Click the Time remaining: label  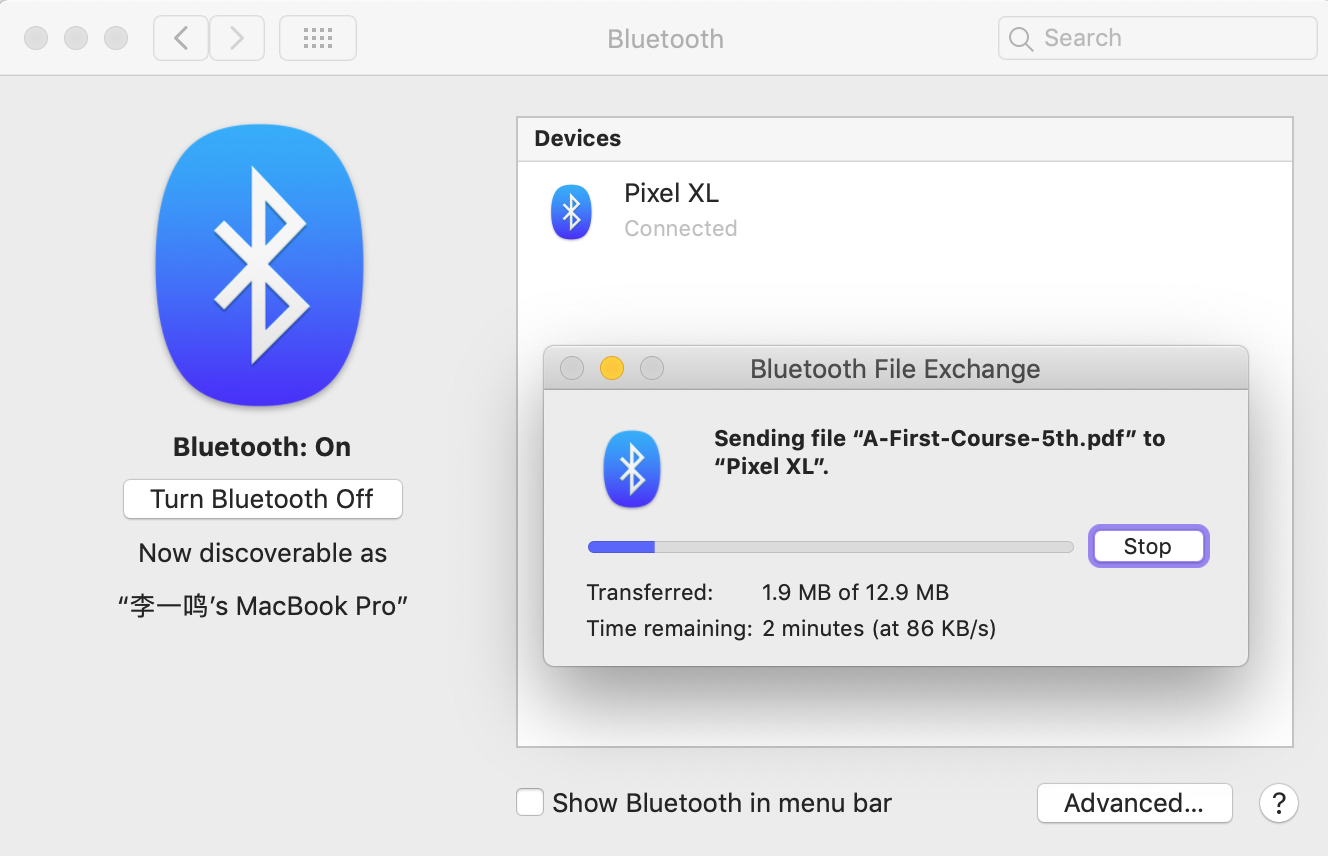[x=670, y=629]
